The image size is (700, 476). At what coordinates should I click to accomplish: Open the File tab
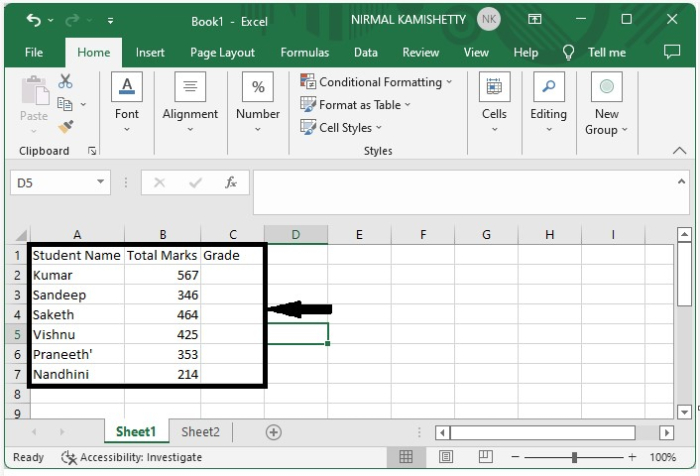pyautogui.click(x=34, y=53)
